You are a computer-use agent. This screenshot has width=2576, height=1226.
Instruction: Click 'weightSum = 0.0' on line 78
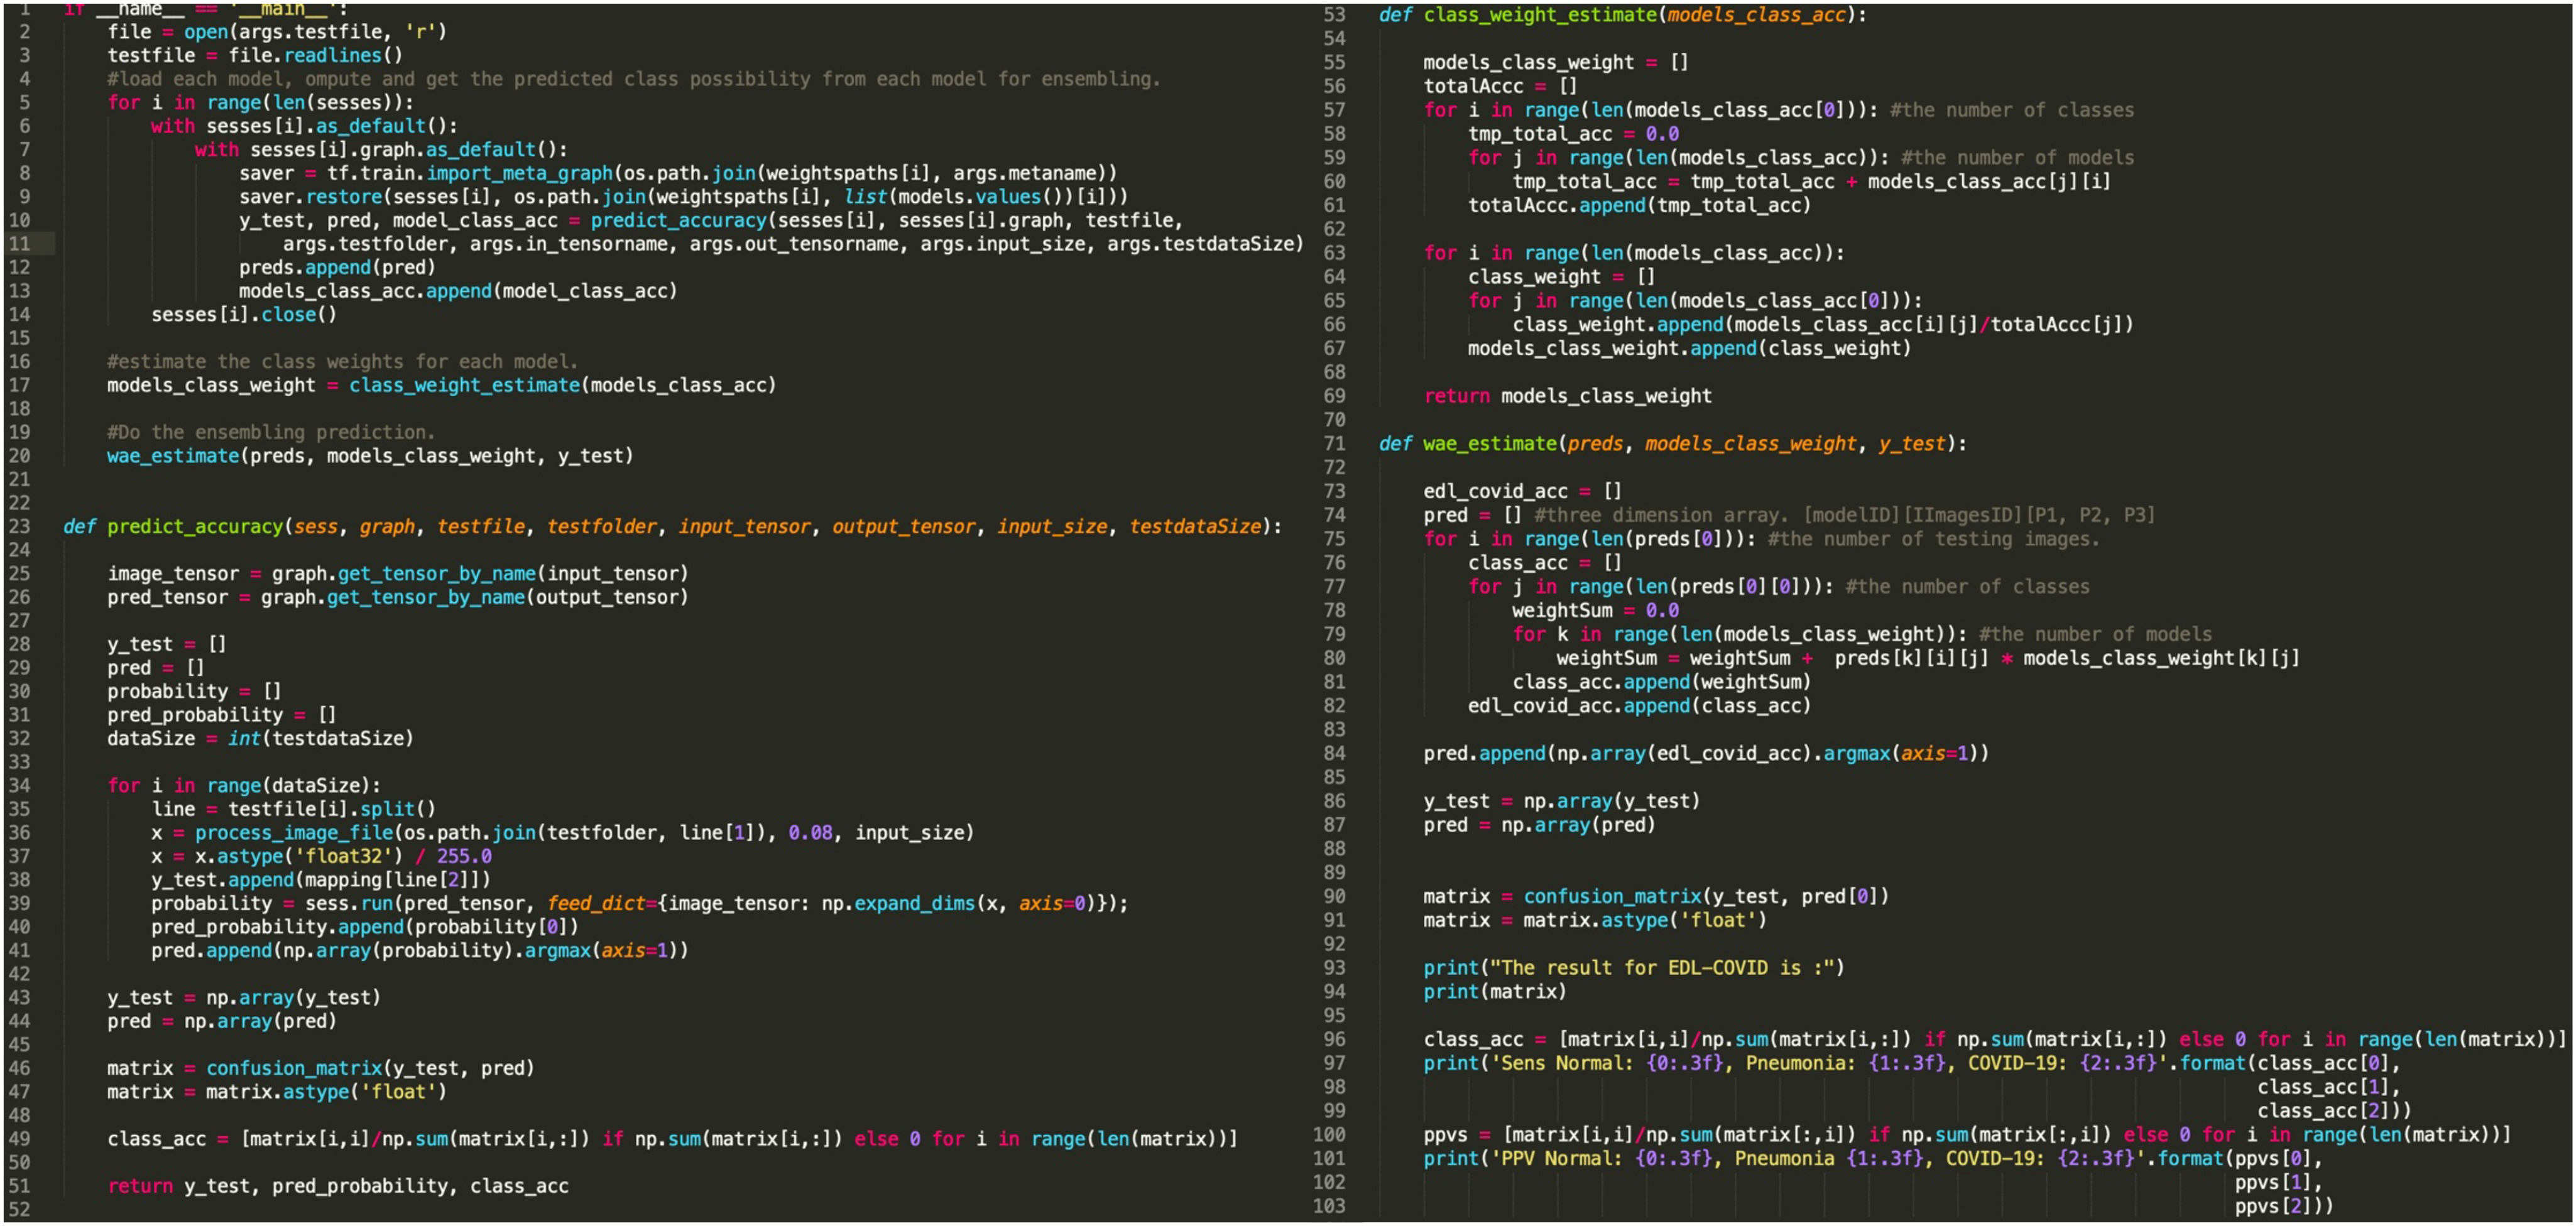(1595, 610)
